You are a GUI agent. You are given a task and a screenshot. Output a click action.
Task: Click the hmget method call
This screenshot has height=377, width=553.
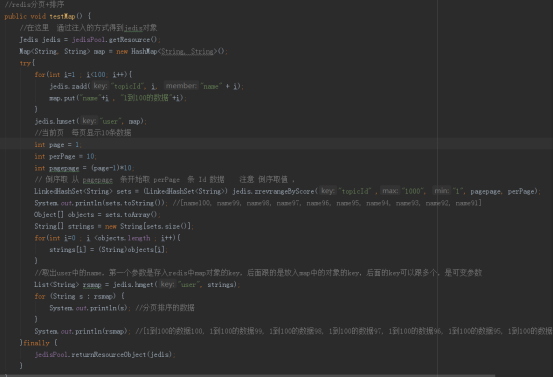[x=144, y=285]
